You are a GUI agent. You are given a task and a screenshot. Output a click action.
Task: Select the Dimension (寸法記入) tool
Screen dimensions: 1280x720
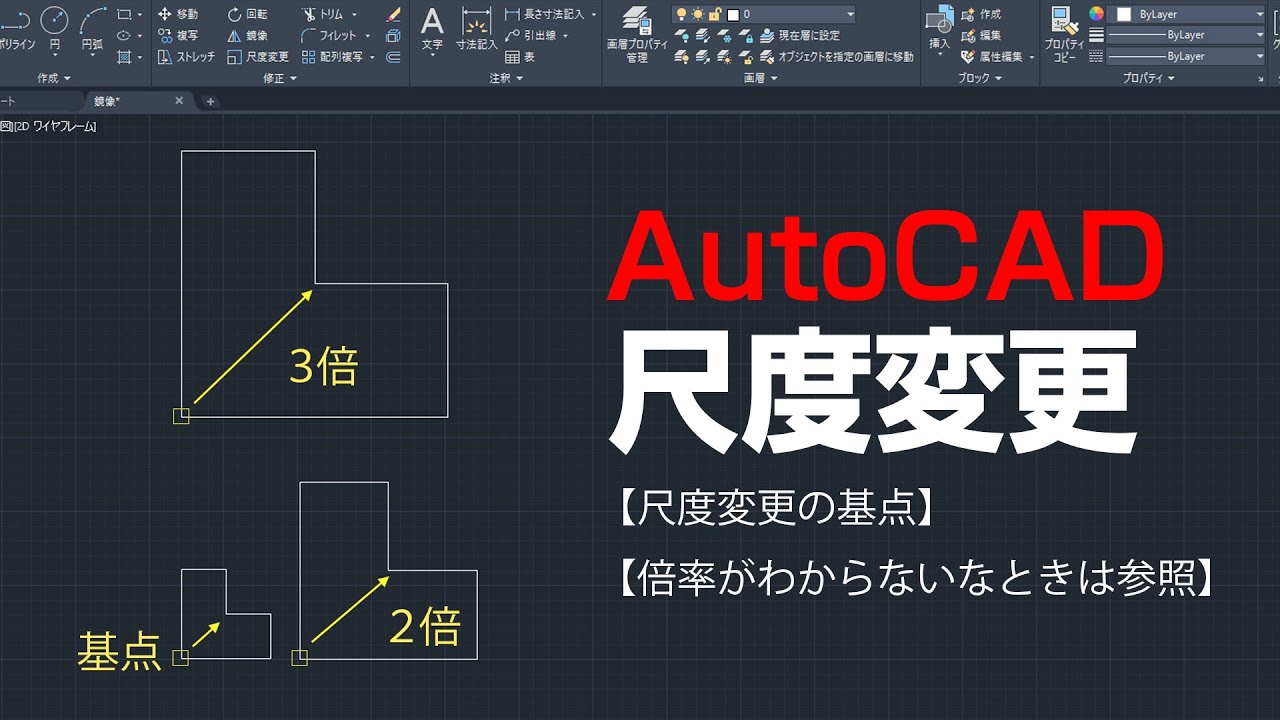tap(476, 29)
